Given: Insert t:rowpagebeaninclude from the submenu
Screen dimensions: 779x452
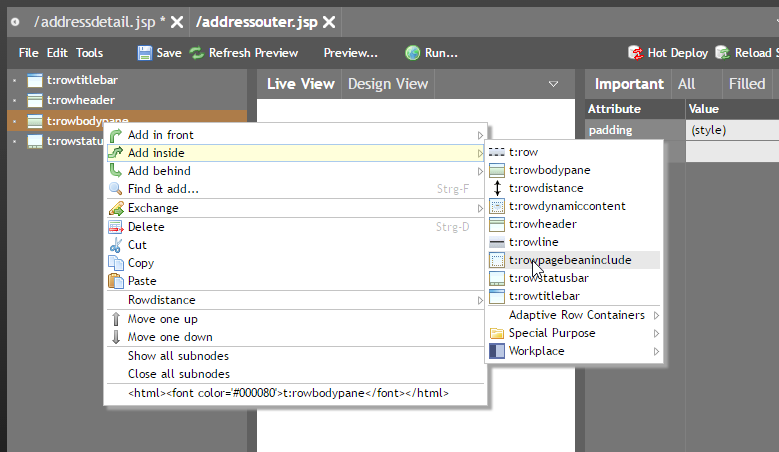Looking at the screenshot, I should [x=570, y=260].
